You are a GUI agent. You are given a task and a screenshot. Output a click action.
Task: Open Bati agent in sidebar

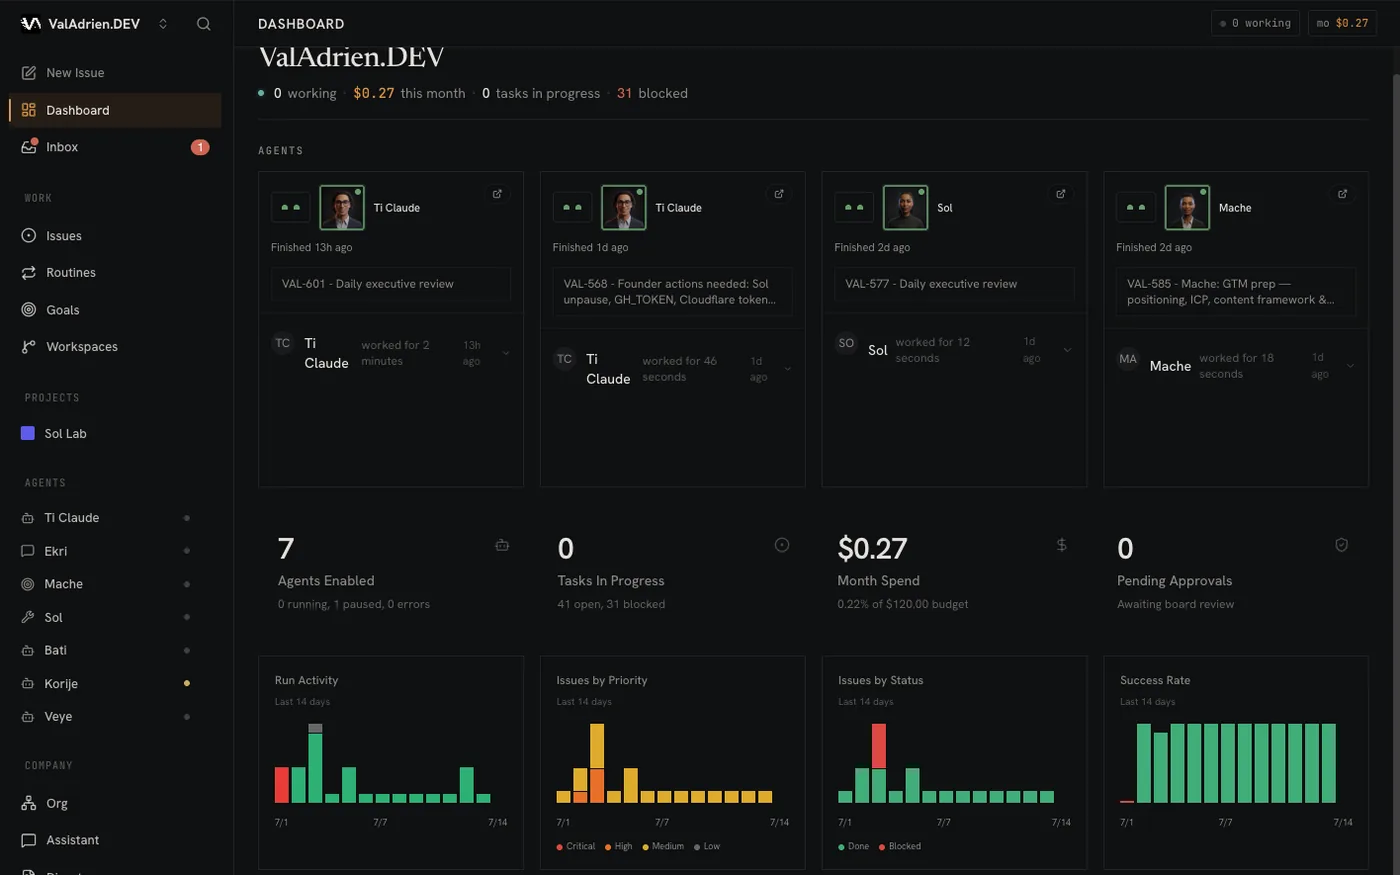click(x=115, y=651)
